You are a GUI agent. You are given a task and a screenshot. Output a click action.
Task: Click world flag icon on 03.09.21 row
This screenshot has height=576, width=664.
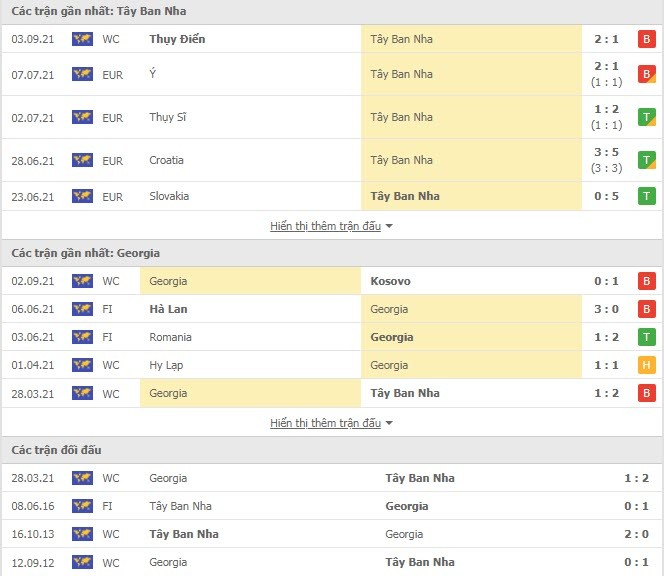(x=82, y=39)
